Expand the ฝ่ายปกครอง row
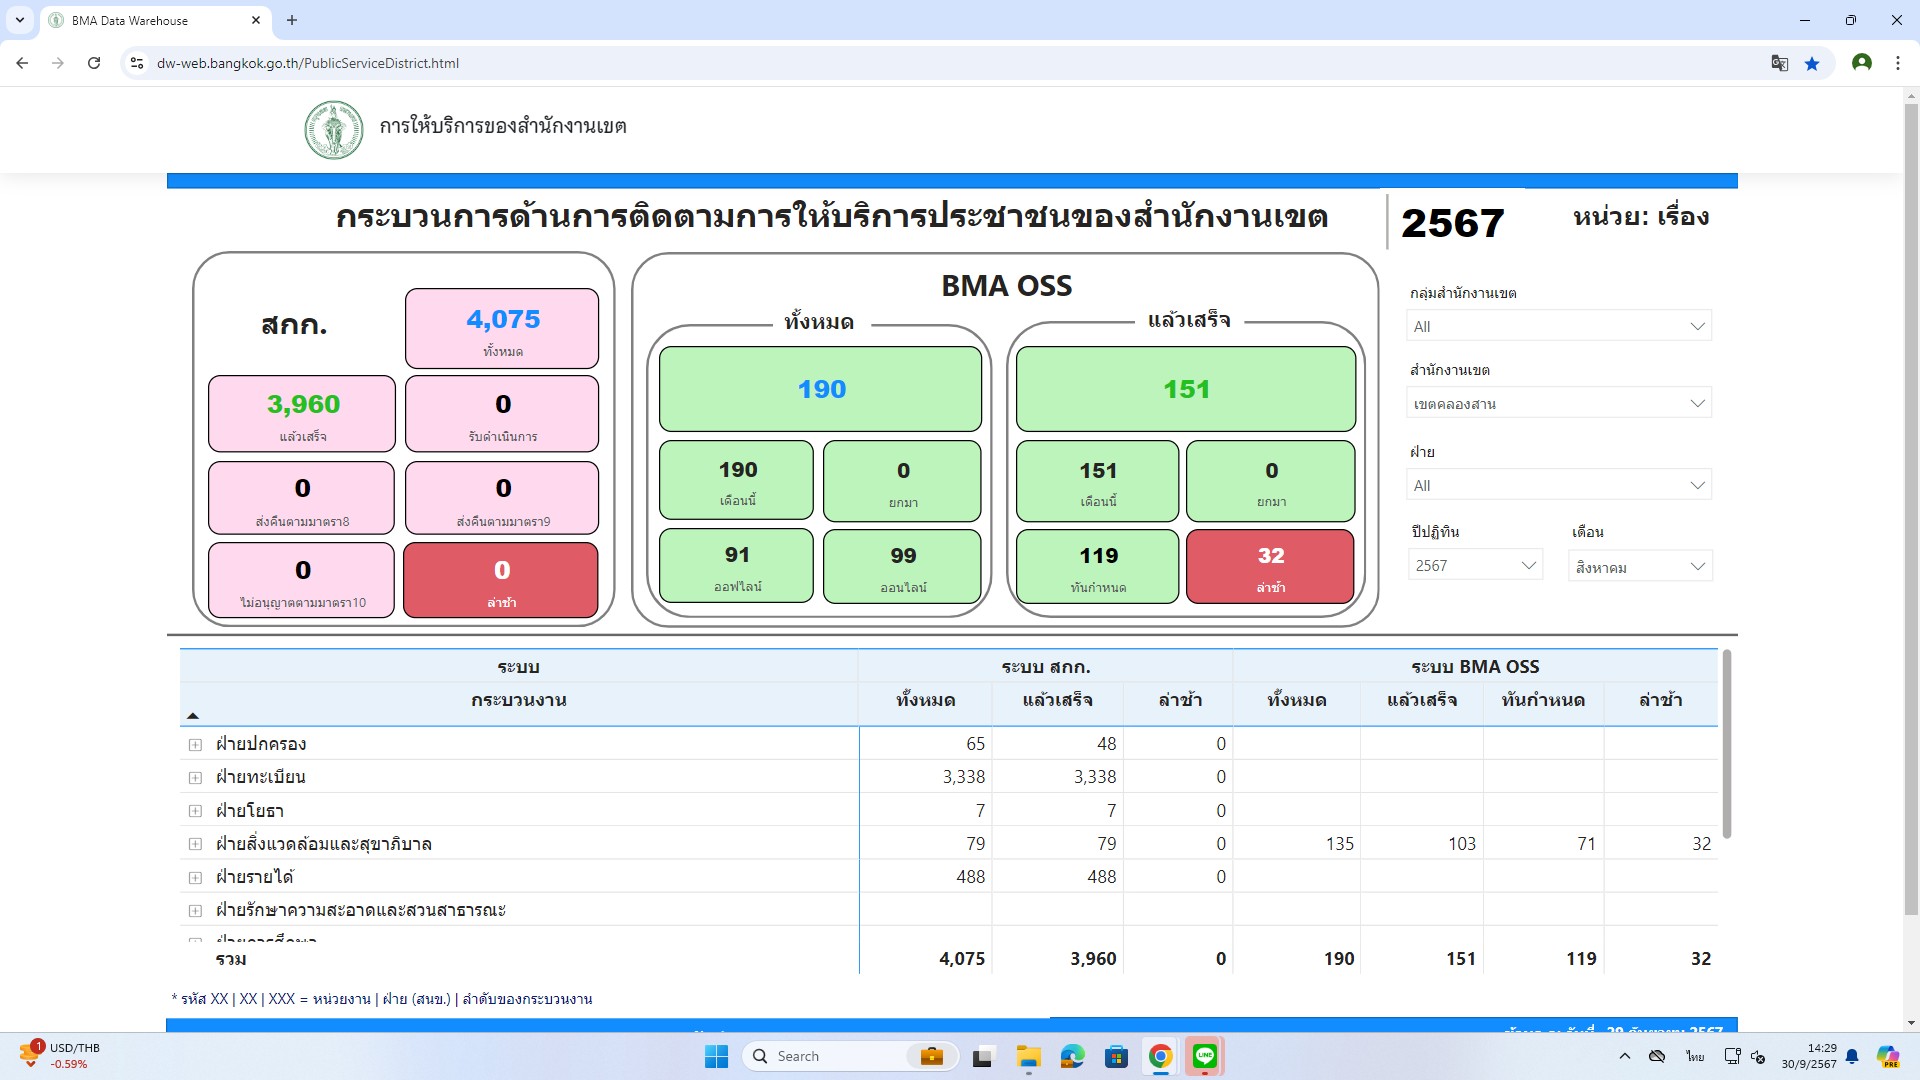The height and width of the screenshot is (1080, 1920). click(195, 744)
